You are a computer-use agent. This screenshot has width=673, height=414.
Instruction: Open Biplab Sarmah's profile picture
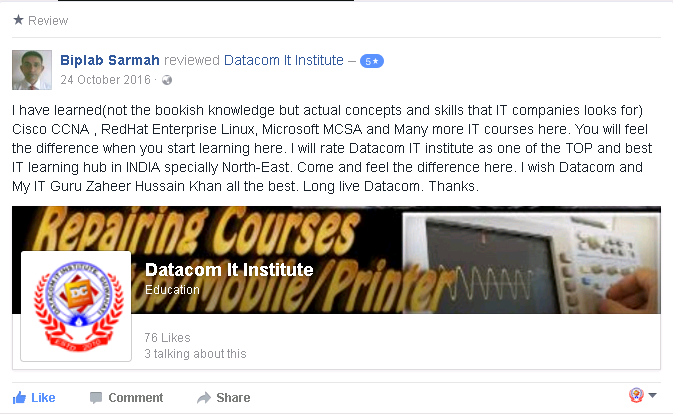pyautogui.click(x=32, y=70)
